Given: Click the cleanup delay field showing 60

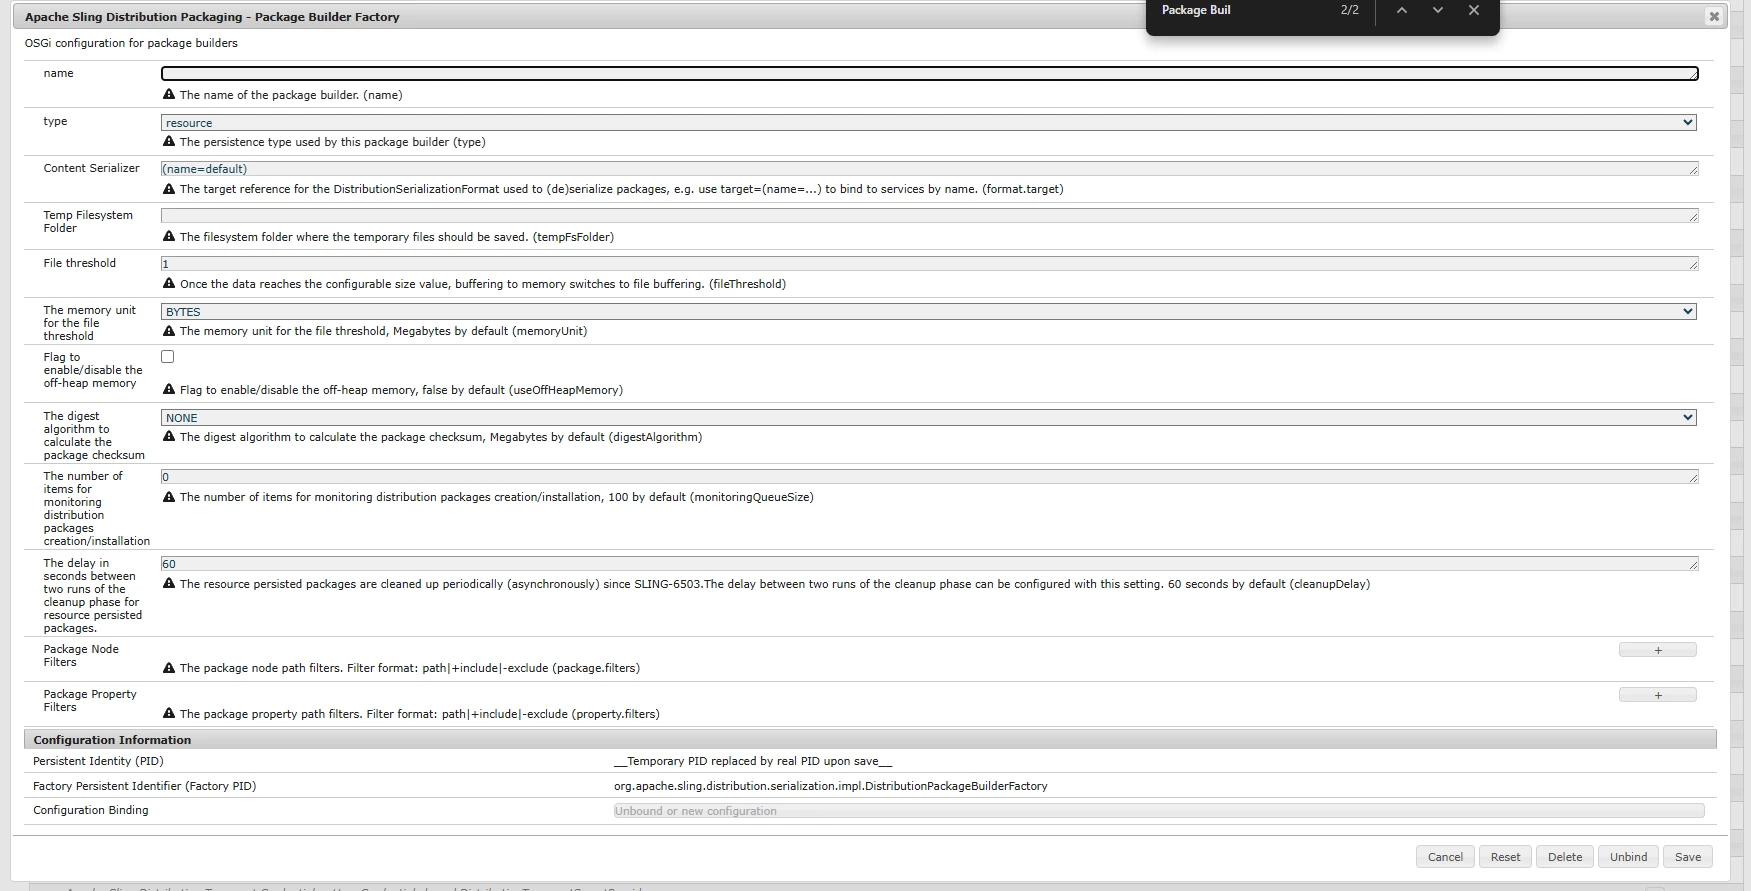Looking at the screenshot, I should (x=929, y=564).
